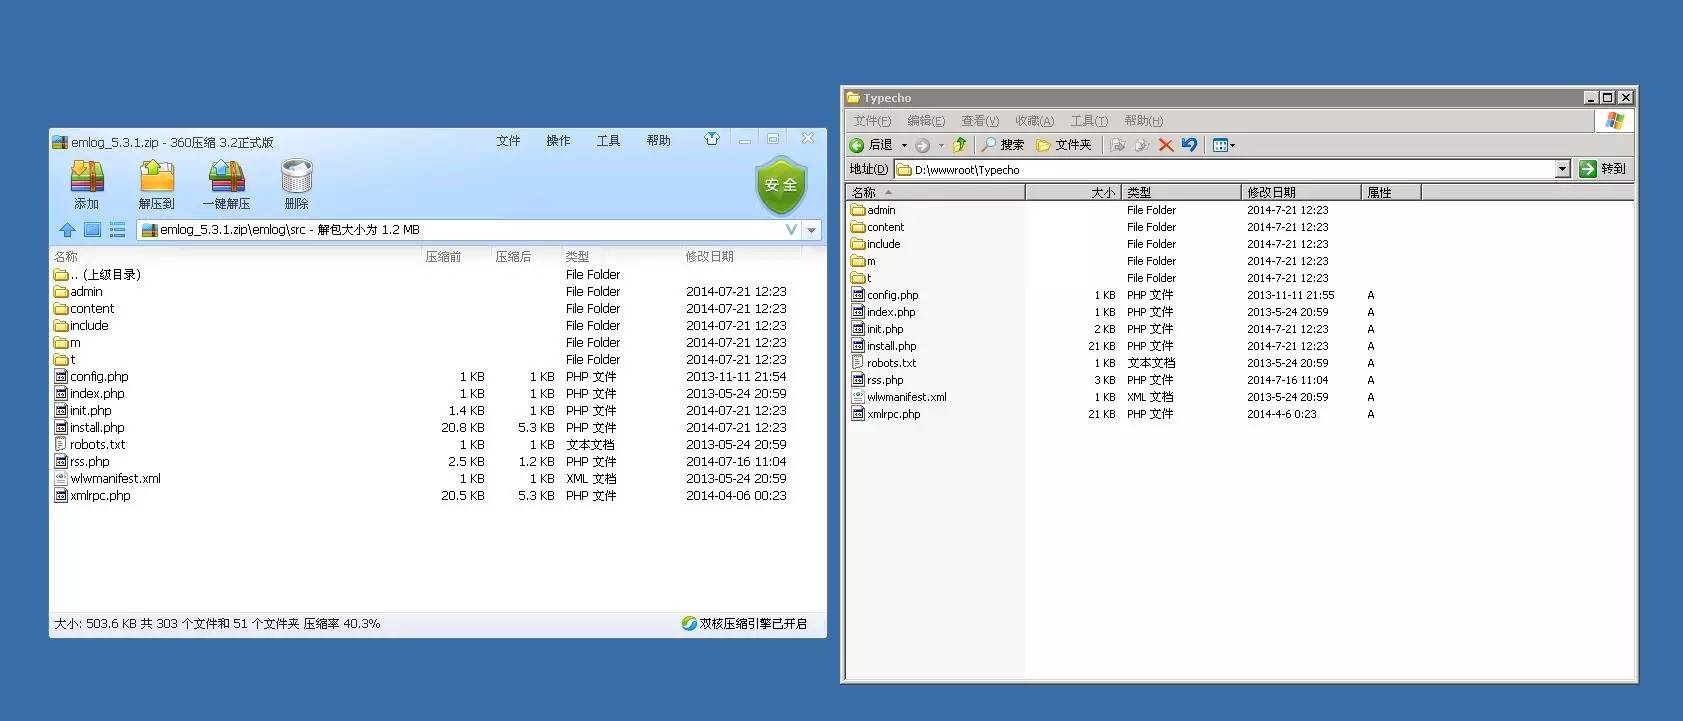The image size is (1683, 721).
Task: Switch to large icon view in 360压缩
Action: coord(92,229)
